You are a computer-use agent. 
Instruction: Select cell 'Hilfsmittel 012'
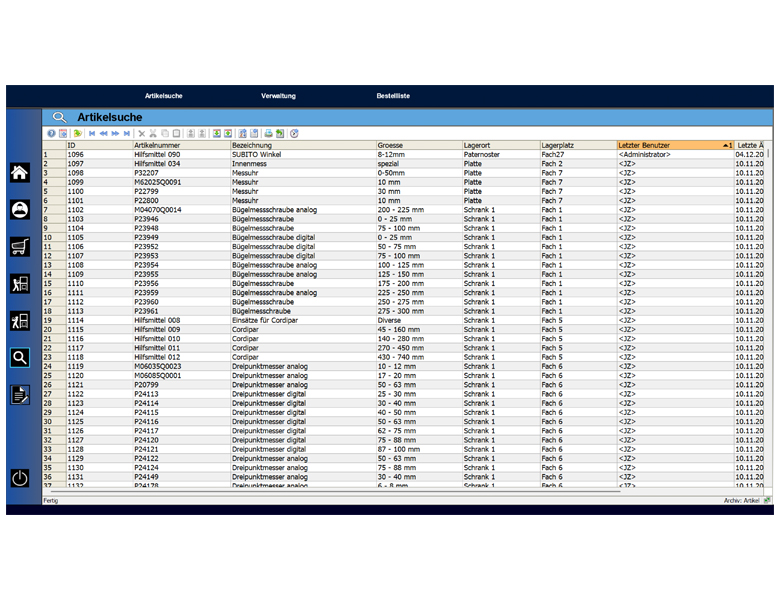pos(182,357)
